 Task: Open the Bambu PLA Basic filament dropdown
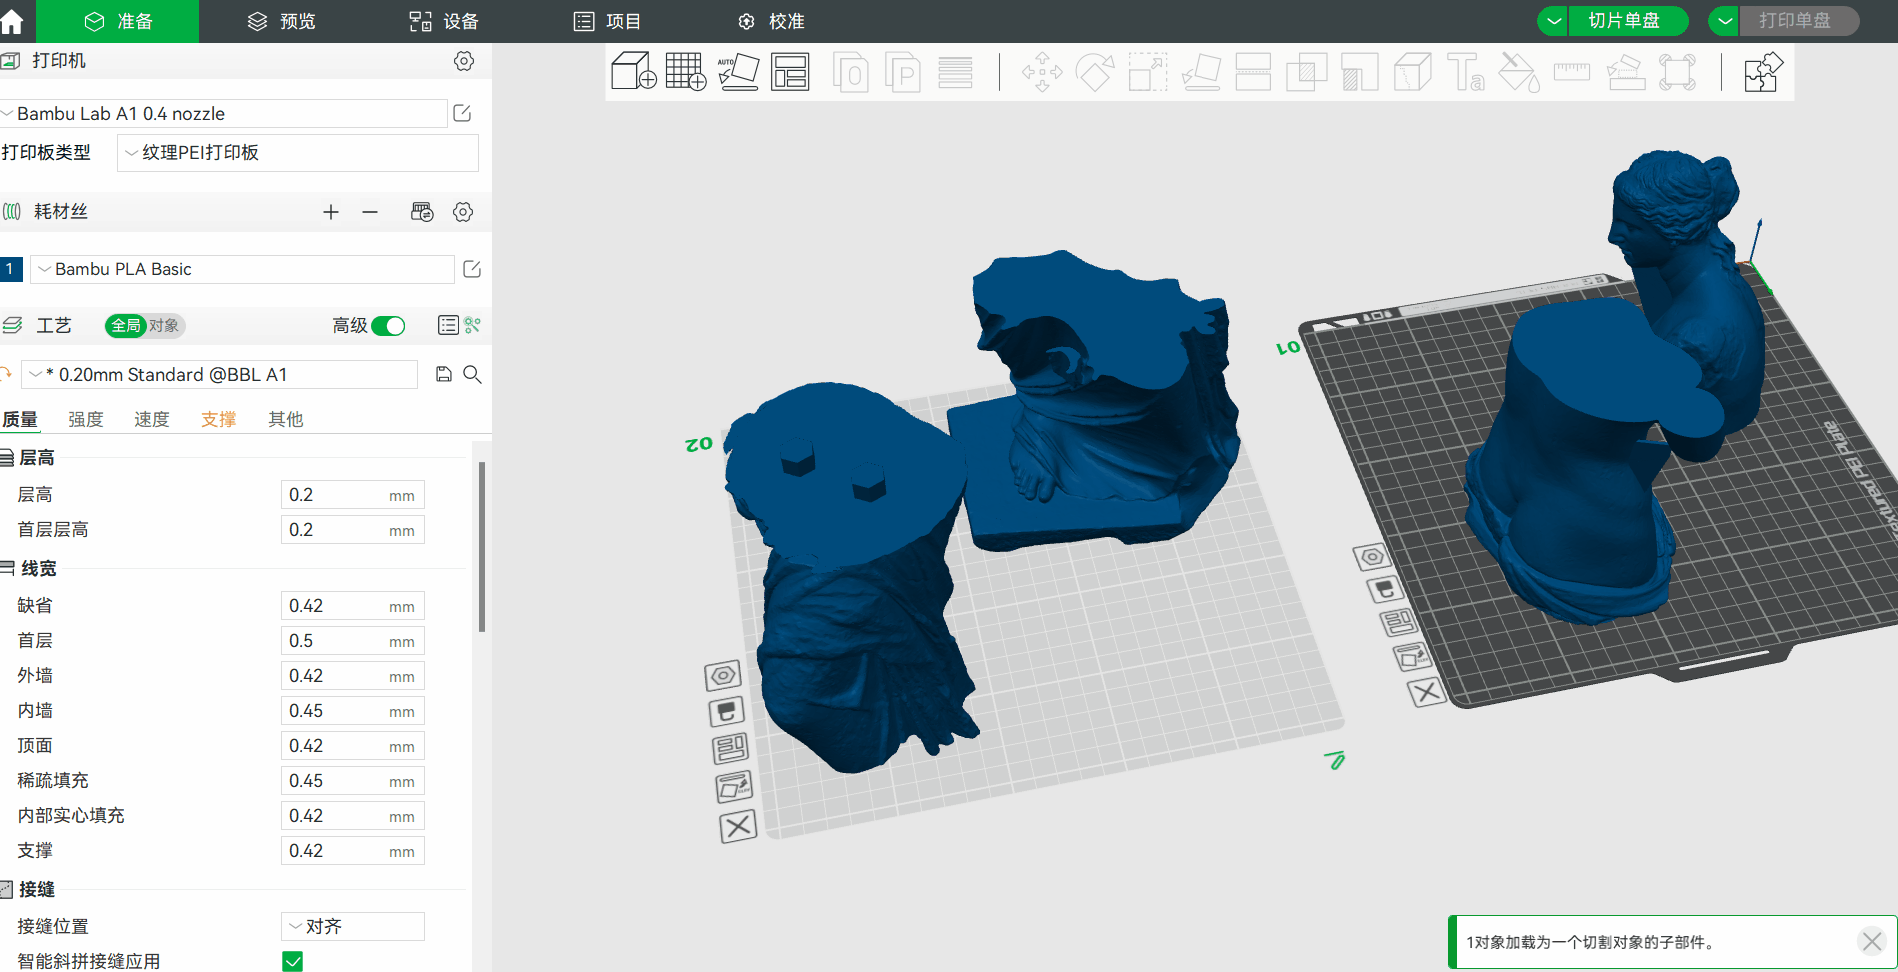click(243, 269)
